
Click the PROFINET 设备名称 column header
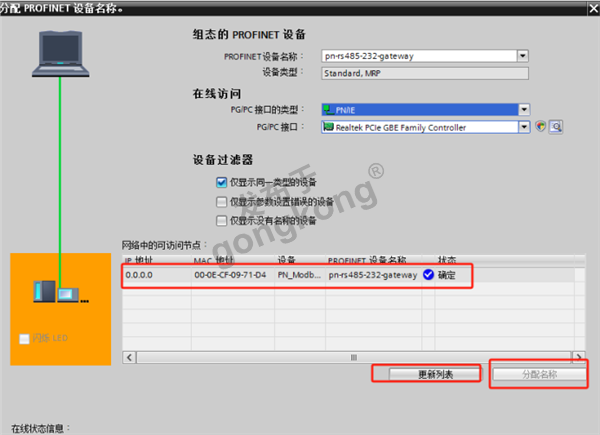point(373,260)
